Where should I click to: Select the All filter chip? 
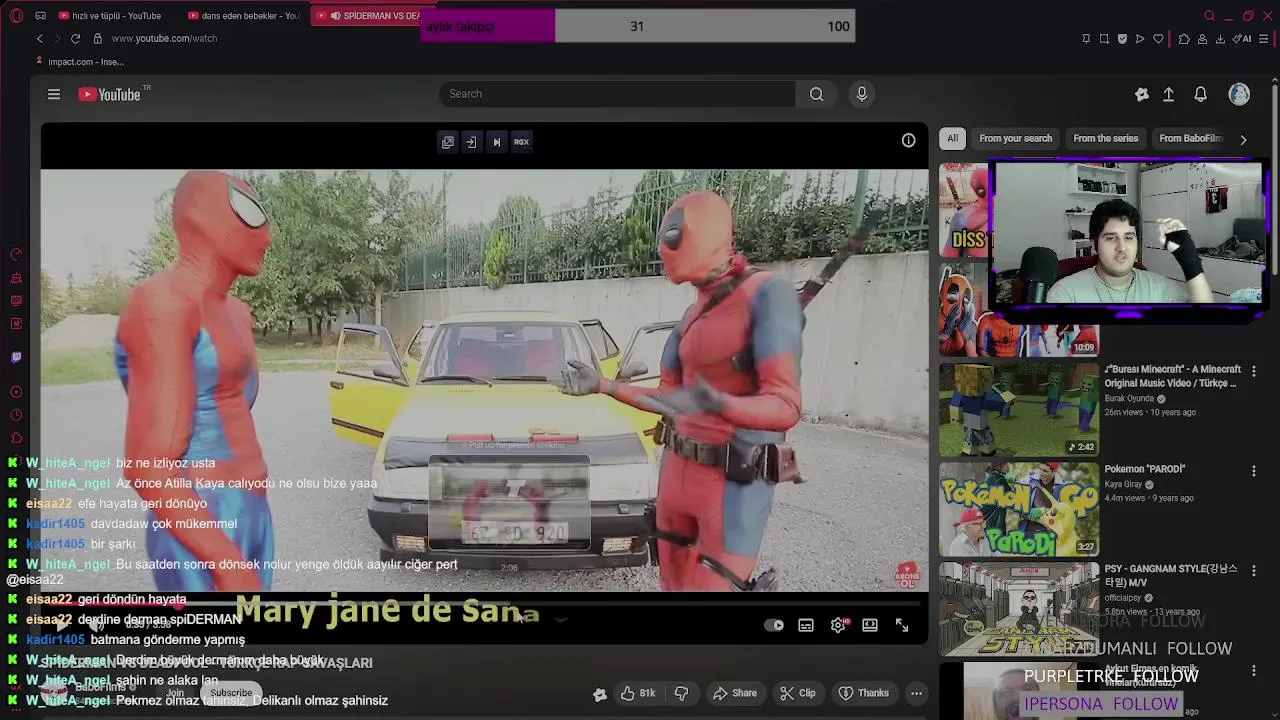coord(952,139)
